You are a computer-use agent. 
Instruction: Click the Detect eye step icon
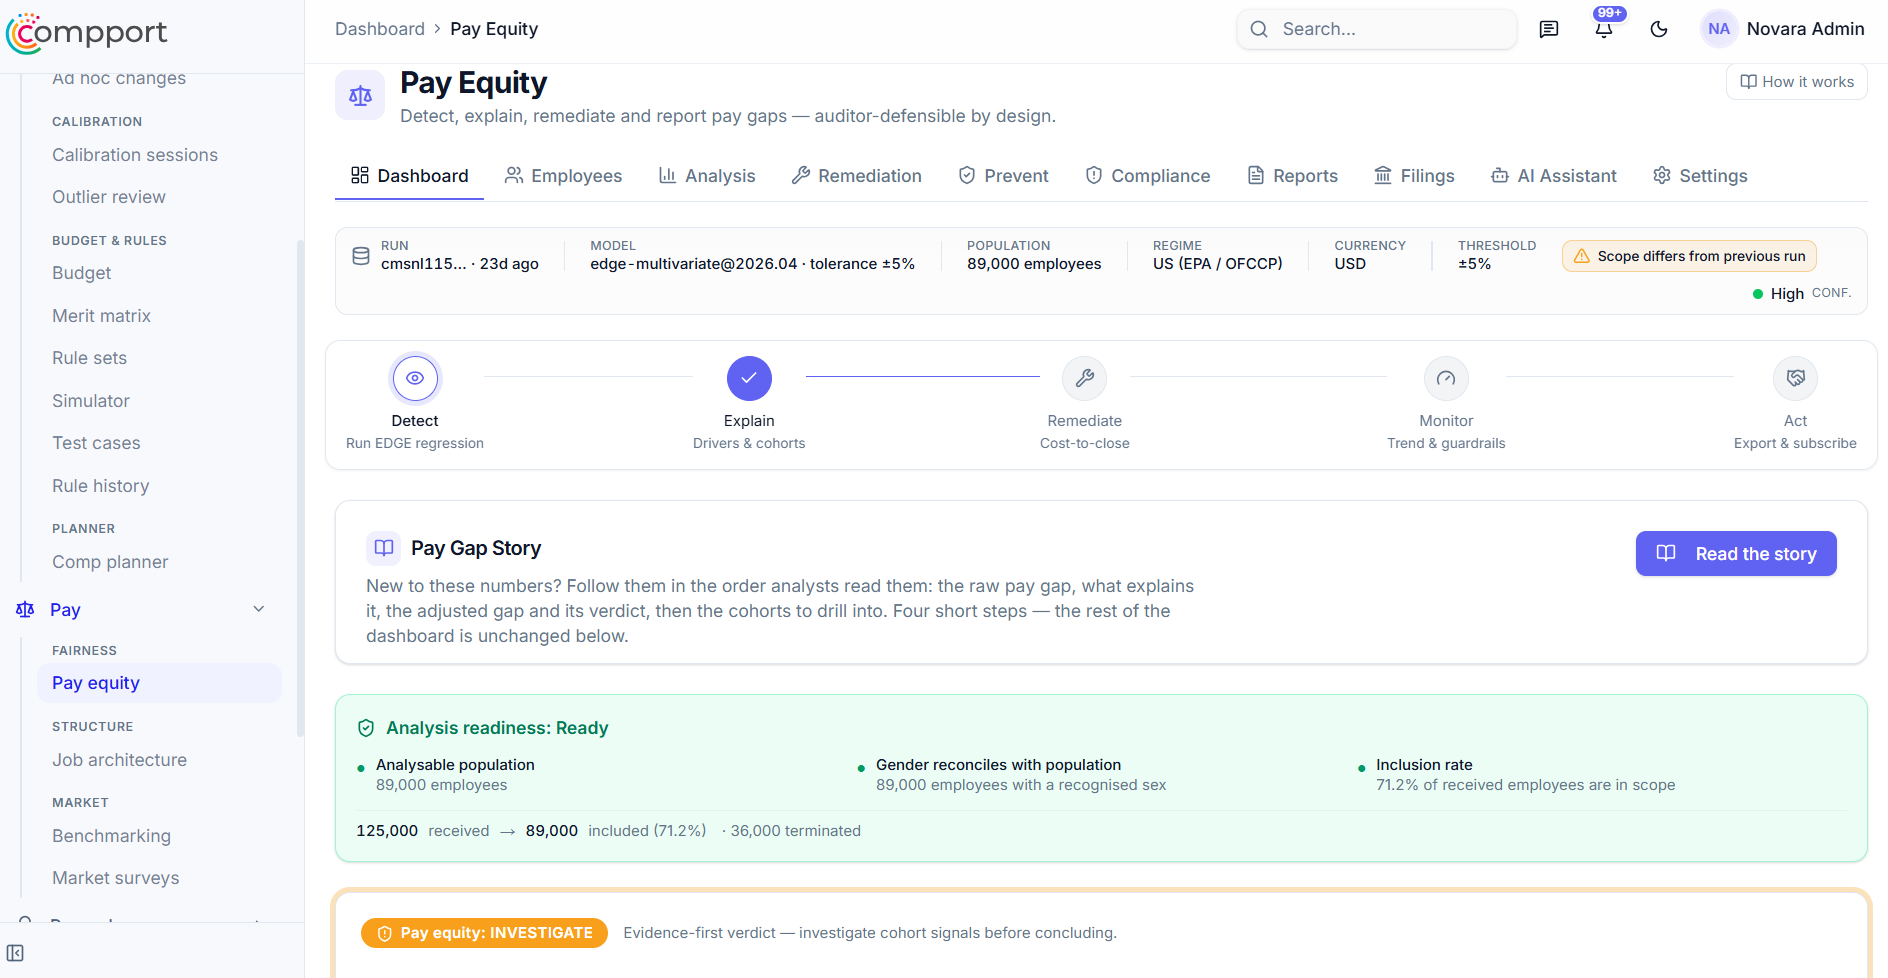[415, 378]
